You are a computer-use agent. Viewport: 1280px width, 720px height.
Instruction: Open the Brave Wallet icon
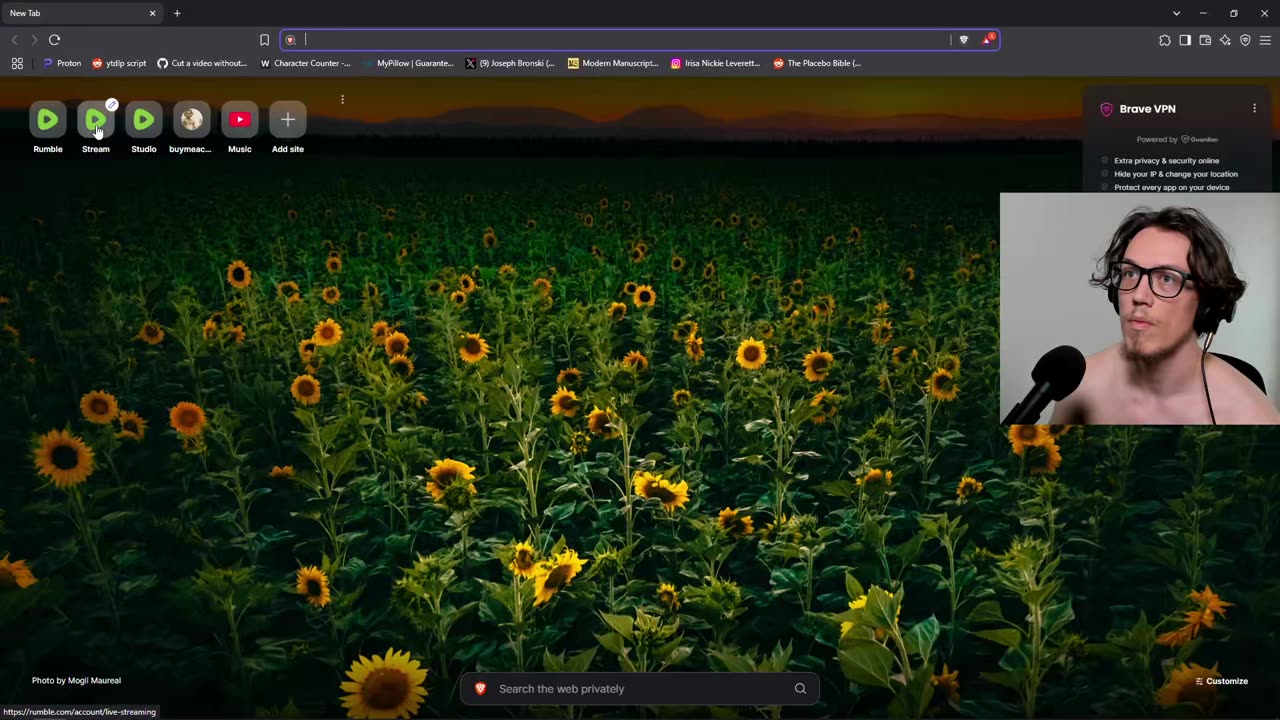[1205, 40]
